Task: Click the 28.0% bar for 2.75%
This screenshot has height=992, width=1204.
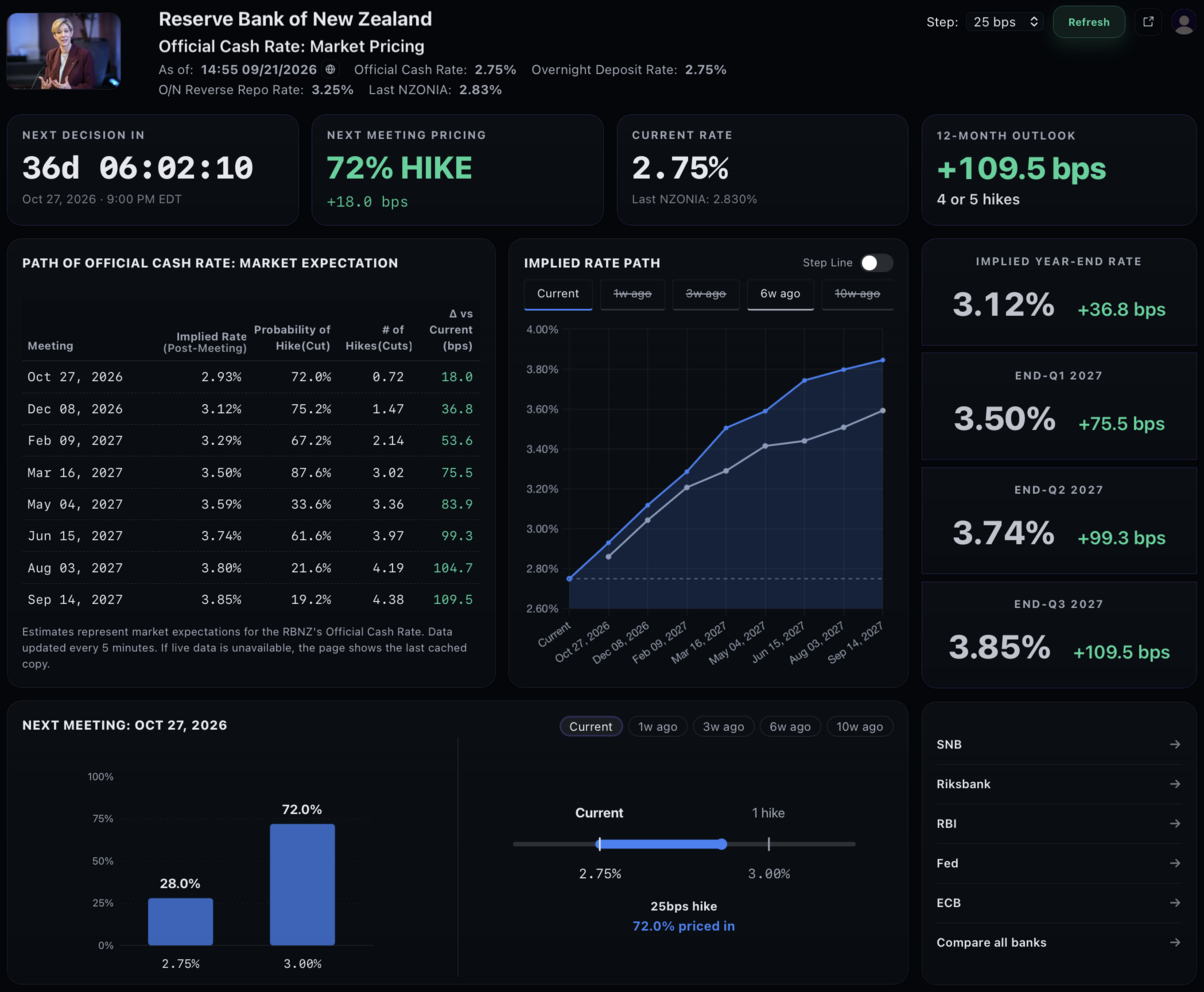Action: pos(180,921)
